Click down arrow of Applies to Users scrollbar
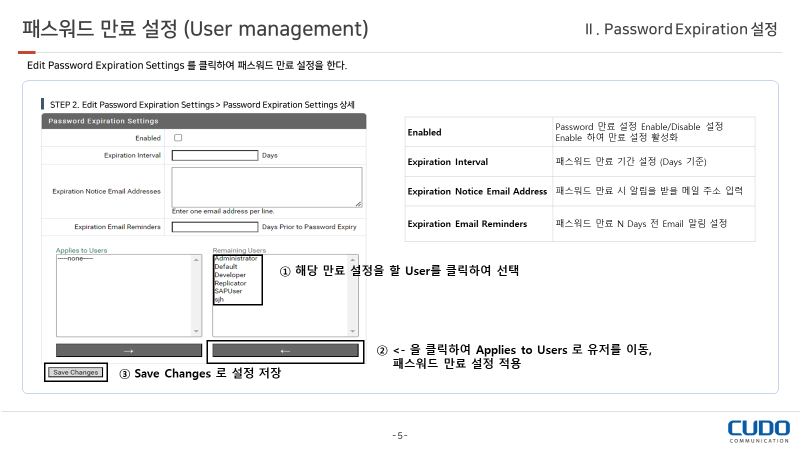 point(197,330)
